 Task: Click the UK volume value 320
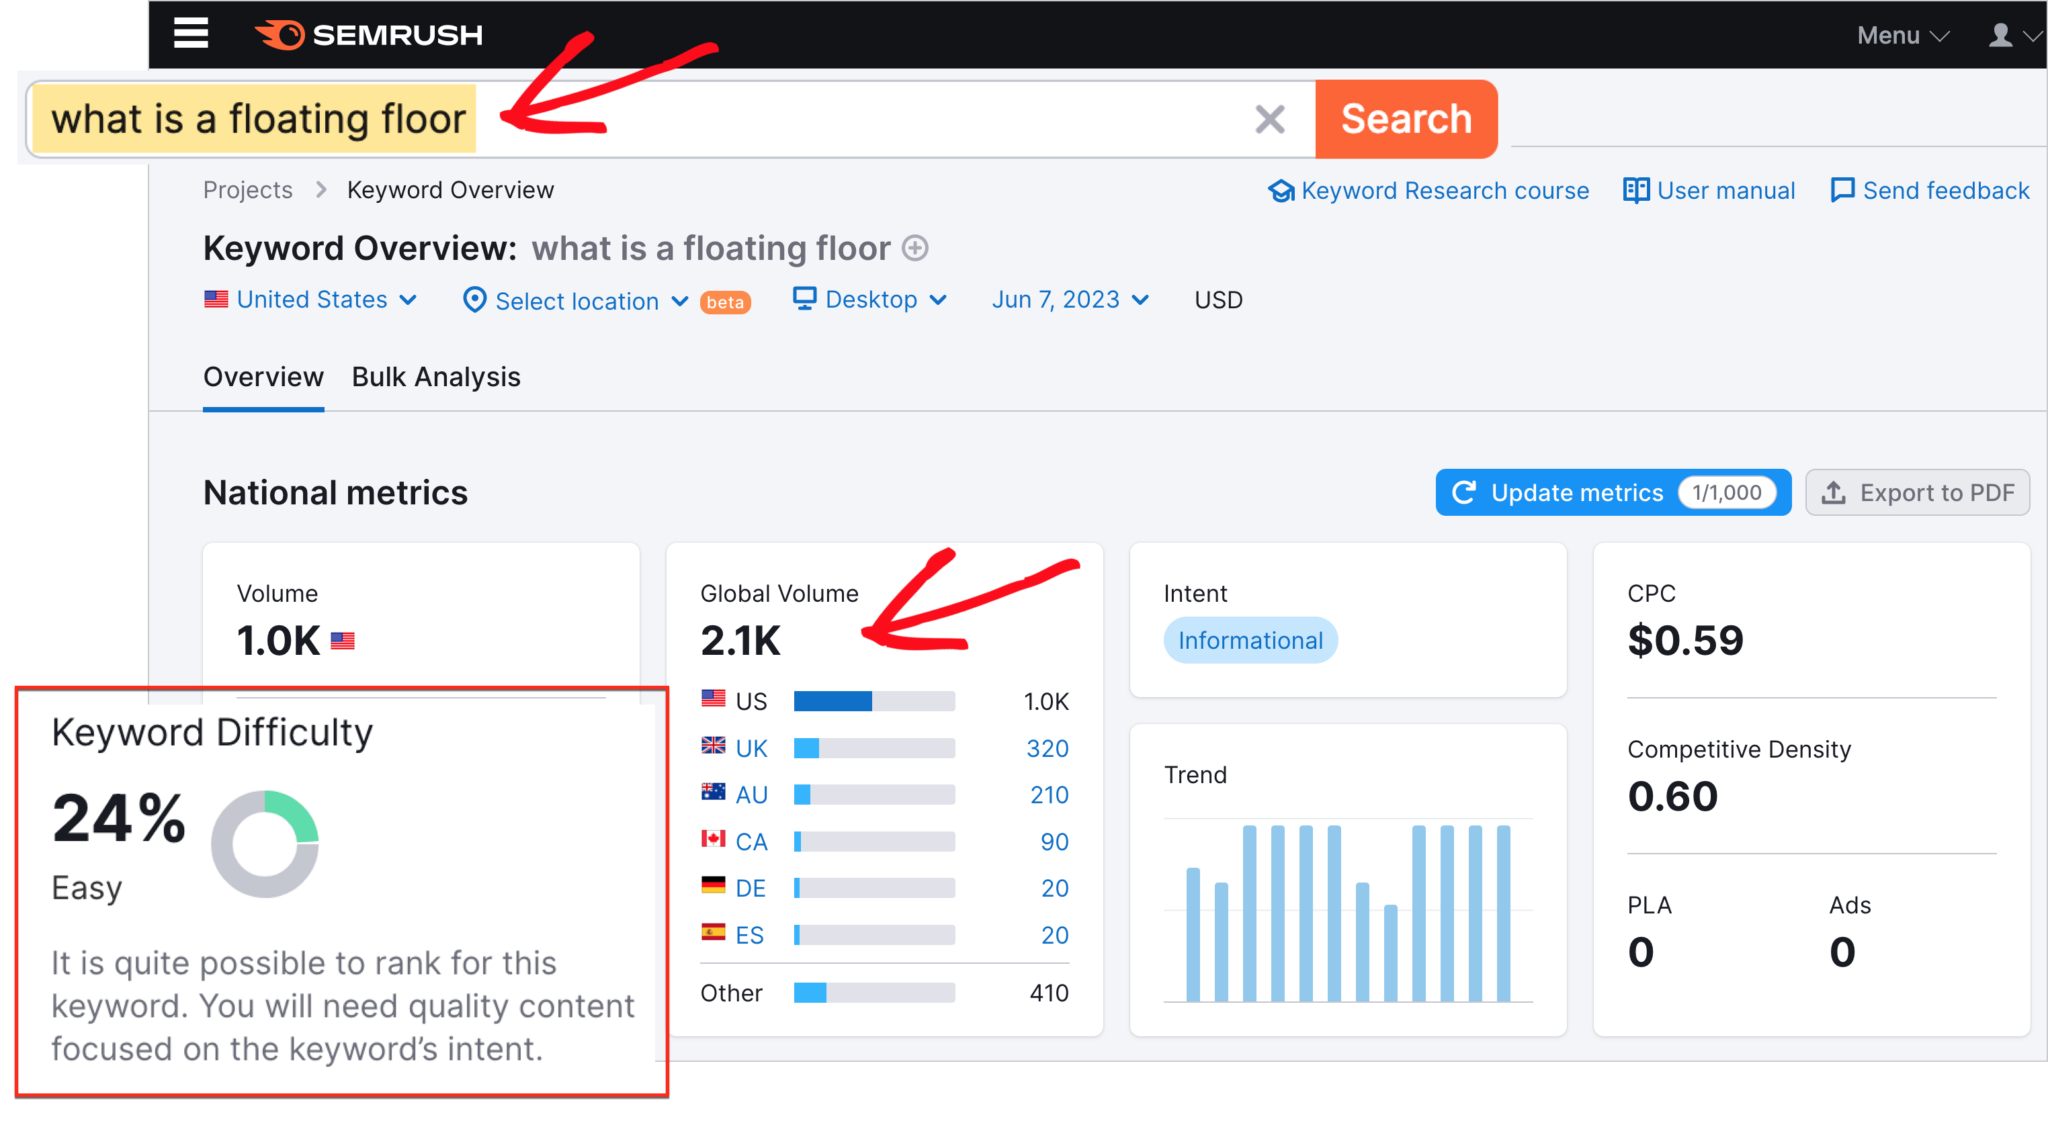click(1047, 749)
